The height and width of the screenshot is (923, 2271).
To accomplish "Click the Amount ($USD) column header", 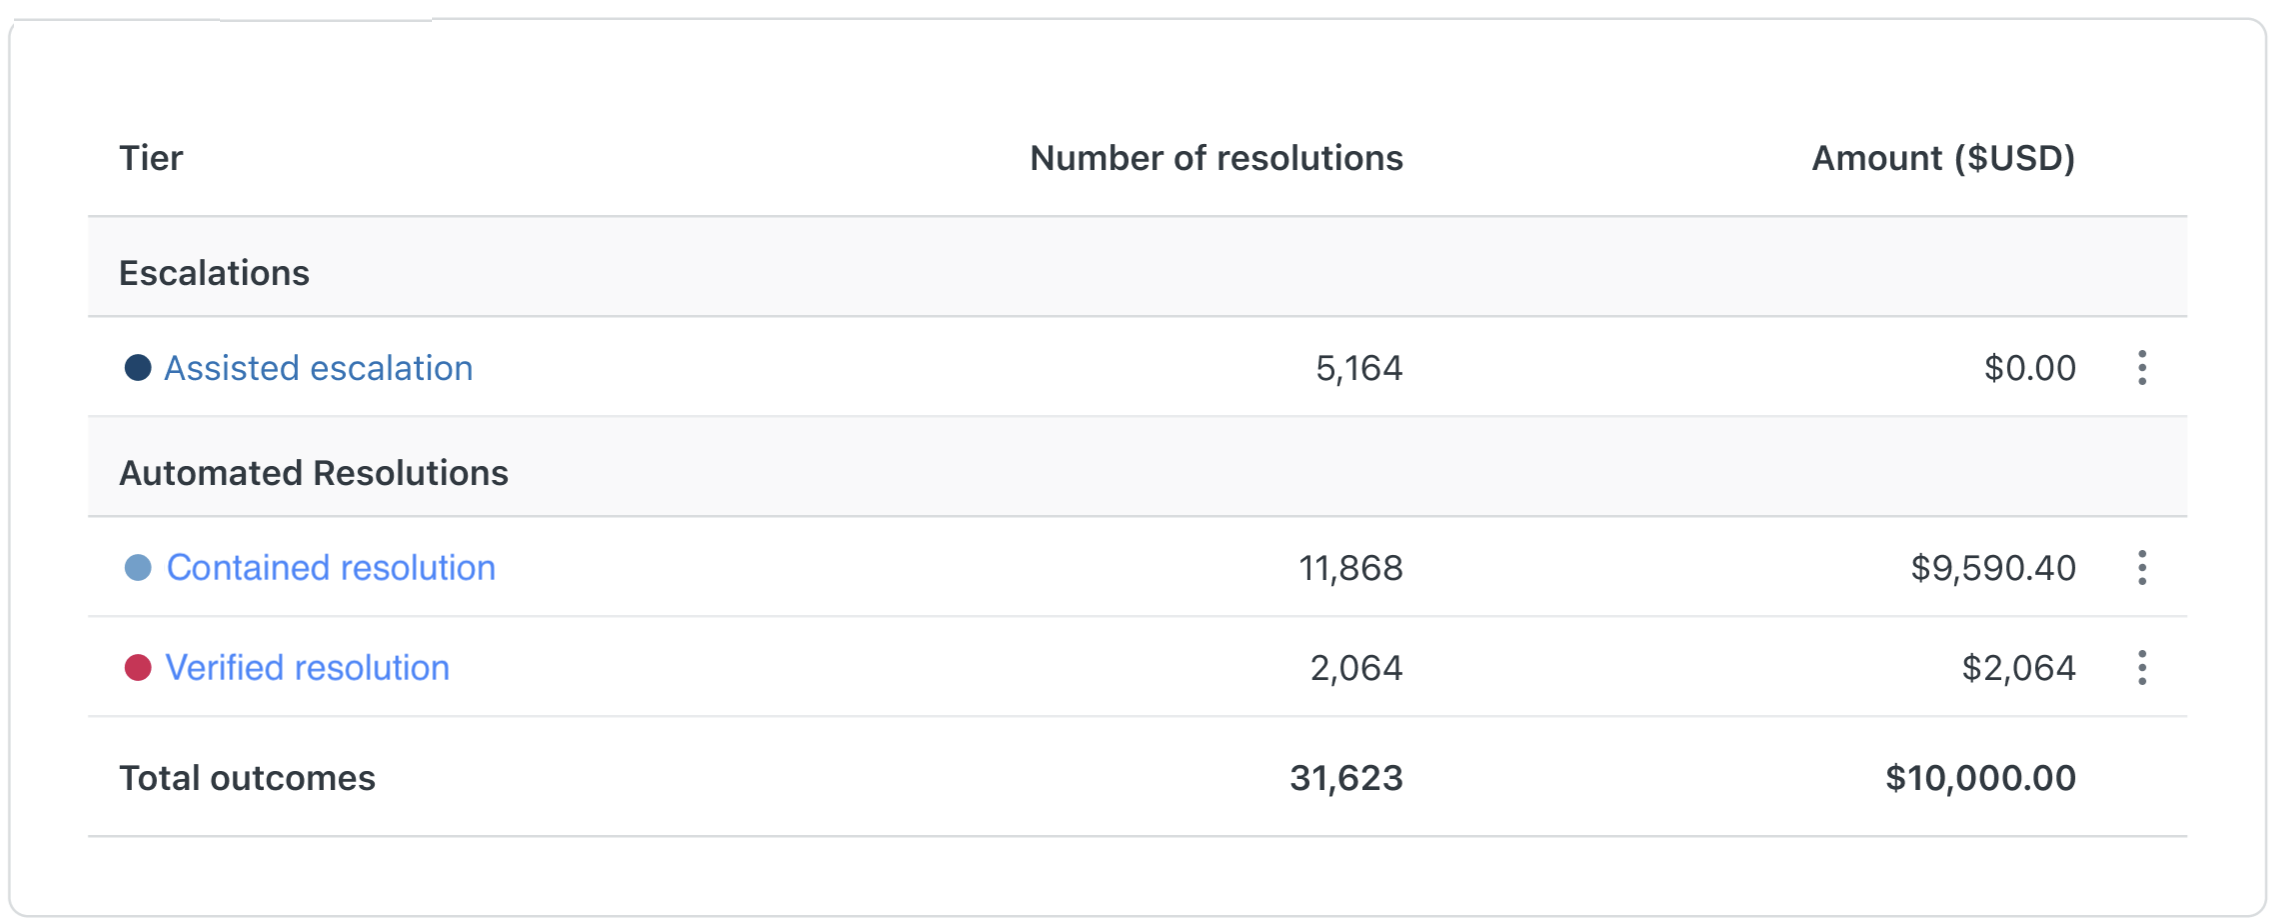I will 1944,158.
